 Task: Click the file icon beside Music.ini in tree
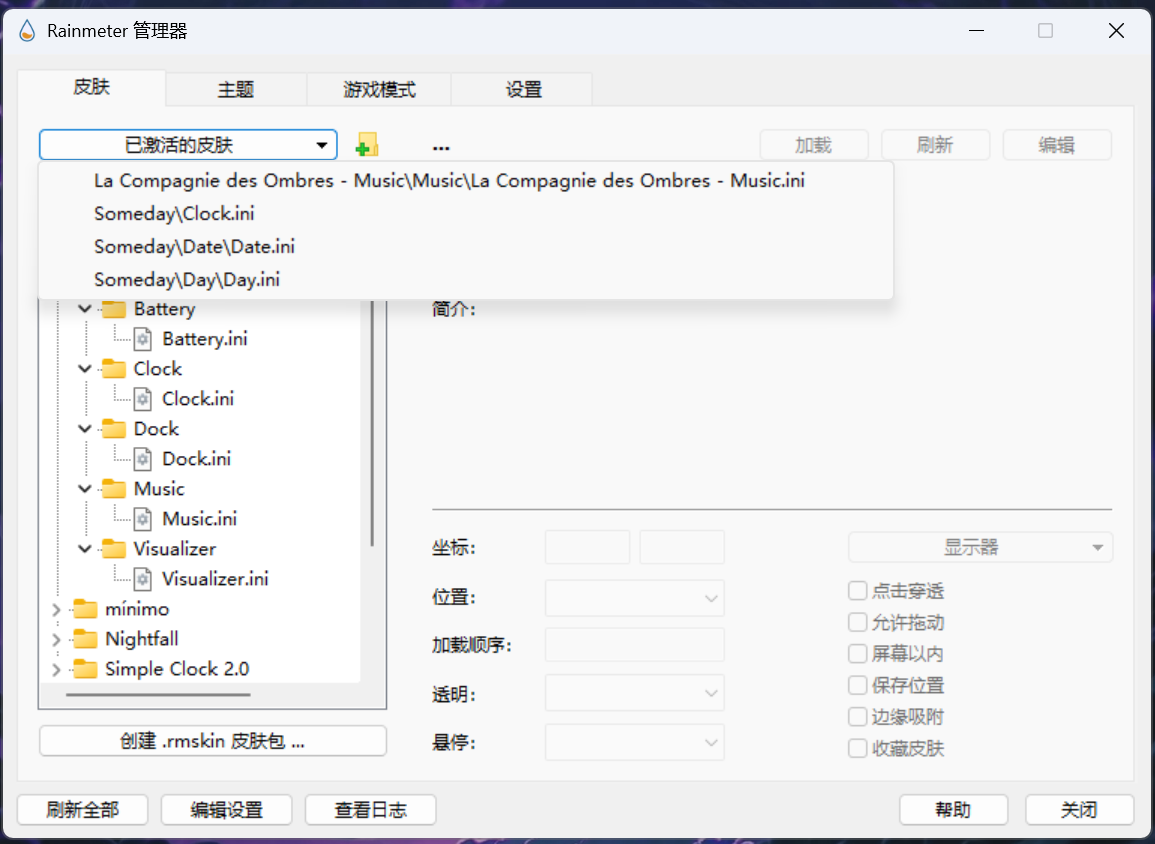point(143,518)
